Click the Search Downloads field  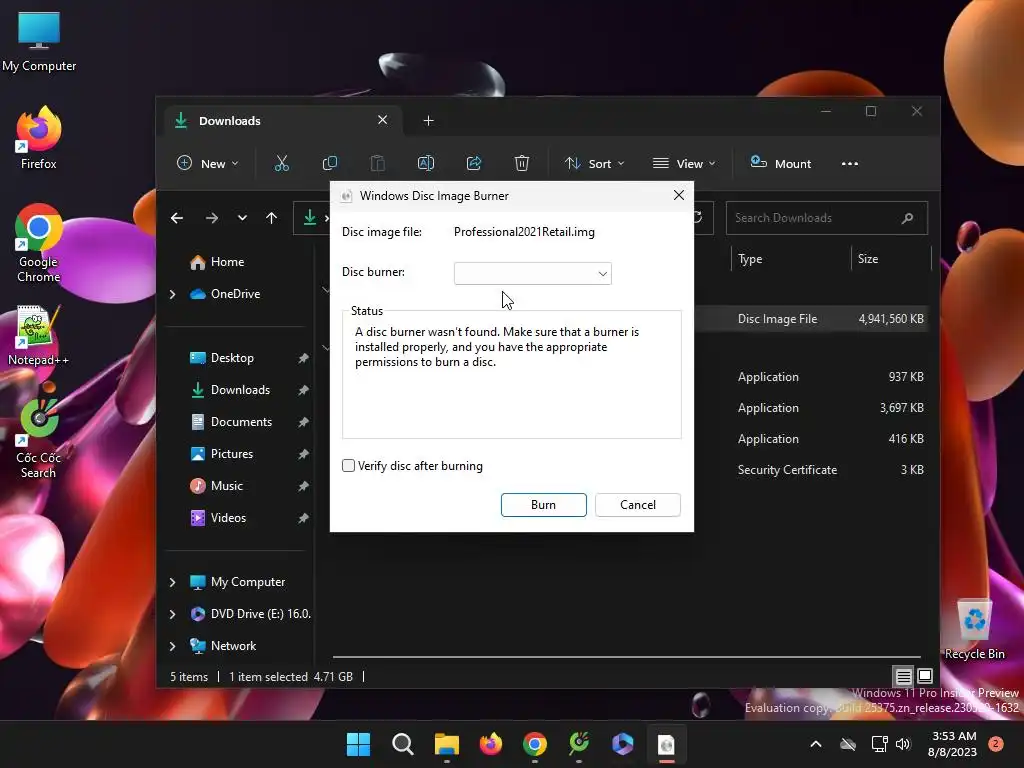pyautogui.click(x=826, y=218)
